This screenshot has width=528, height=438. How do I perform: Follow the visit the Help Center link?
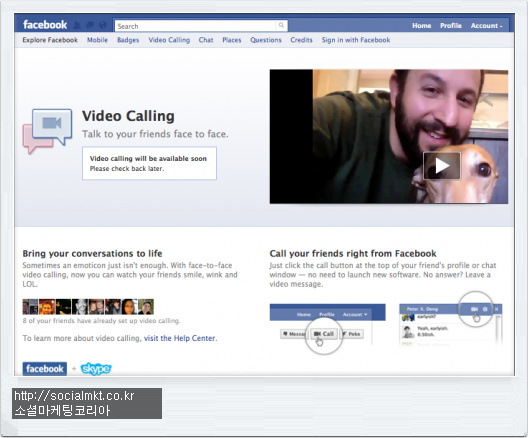click(x=180, y=338)
